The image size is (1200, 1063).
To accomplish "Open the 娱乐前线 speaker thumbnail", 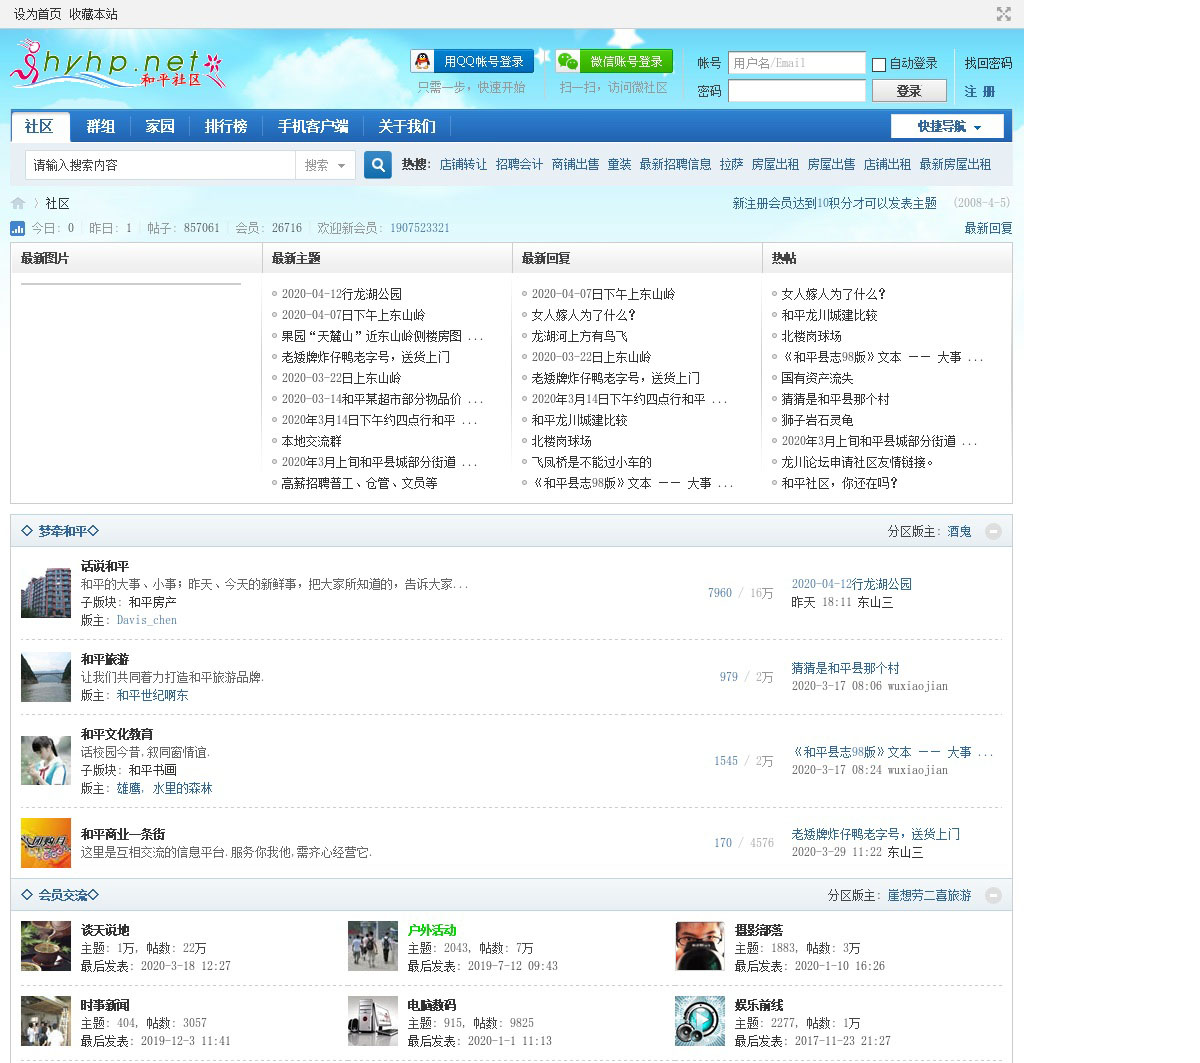I will coord(700,1021).
